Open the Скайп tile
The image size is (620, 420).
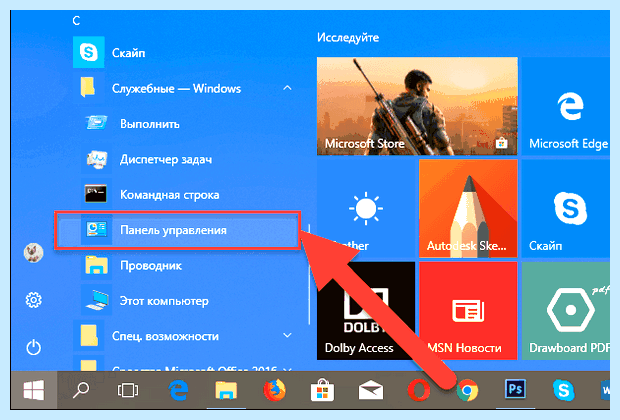click(x=566, y=208)
